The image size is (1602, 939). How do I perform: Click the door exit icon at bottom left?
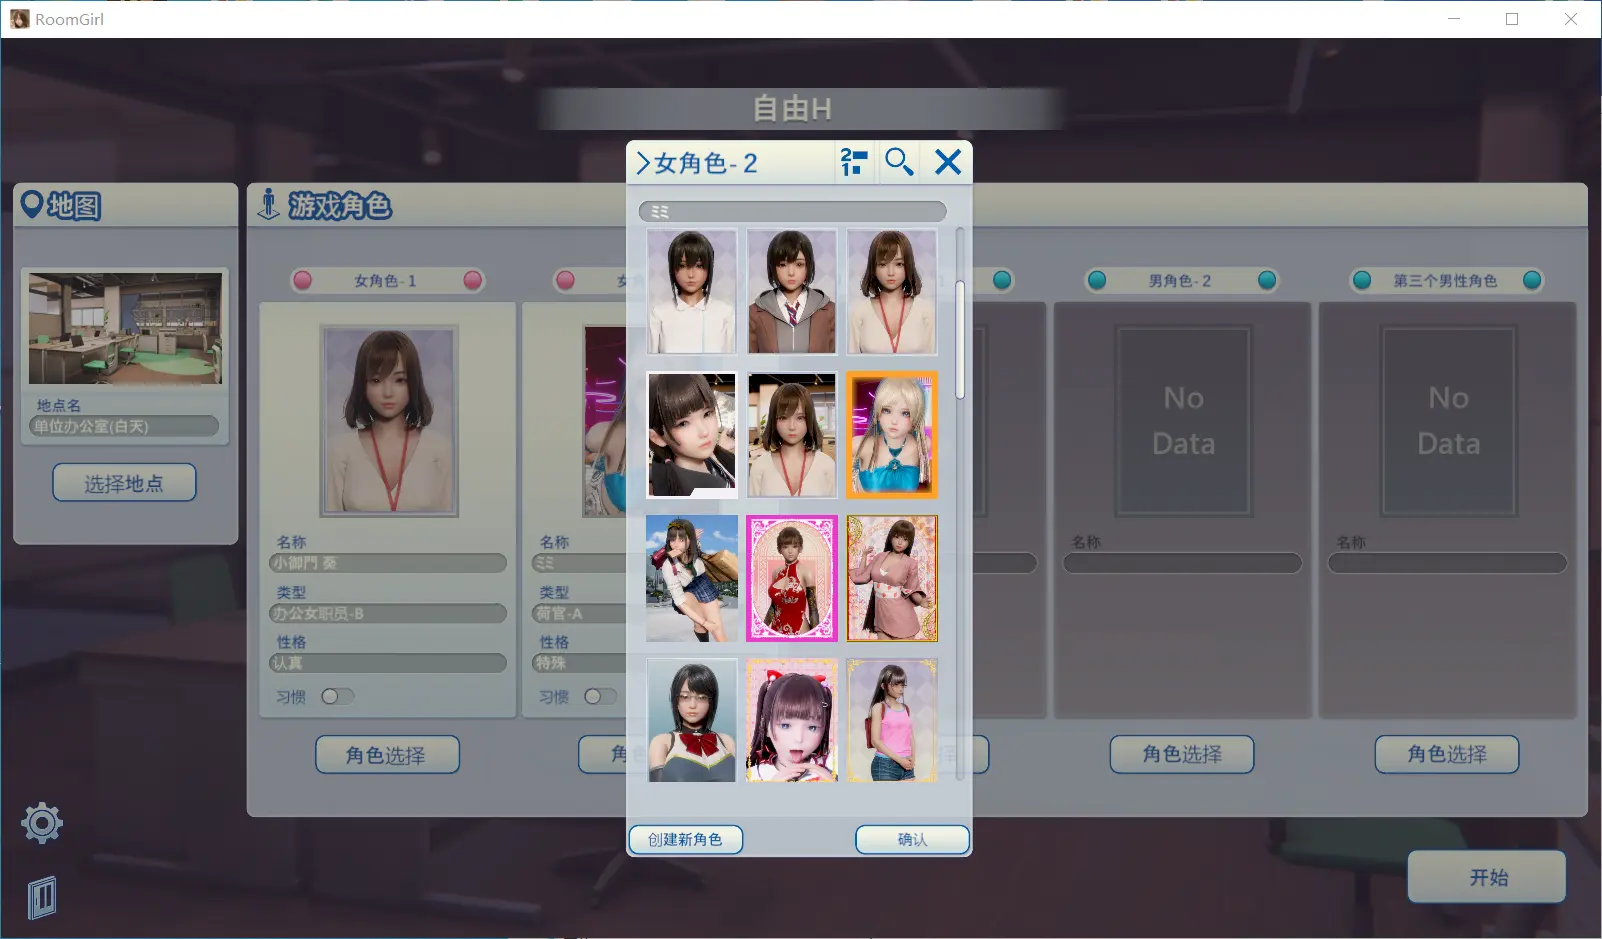(41, 896)
